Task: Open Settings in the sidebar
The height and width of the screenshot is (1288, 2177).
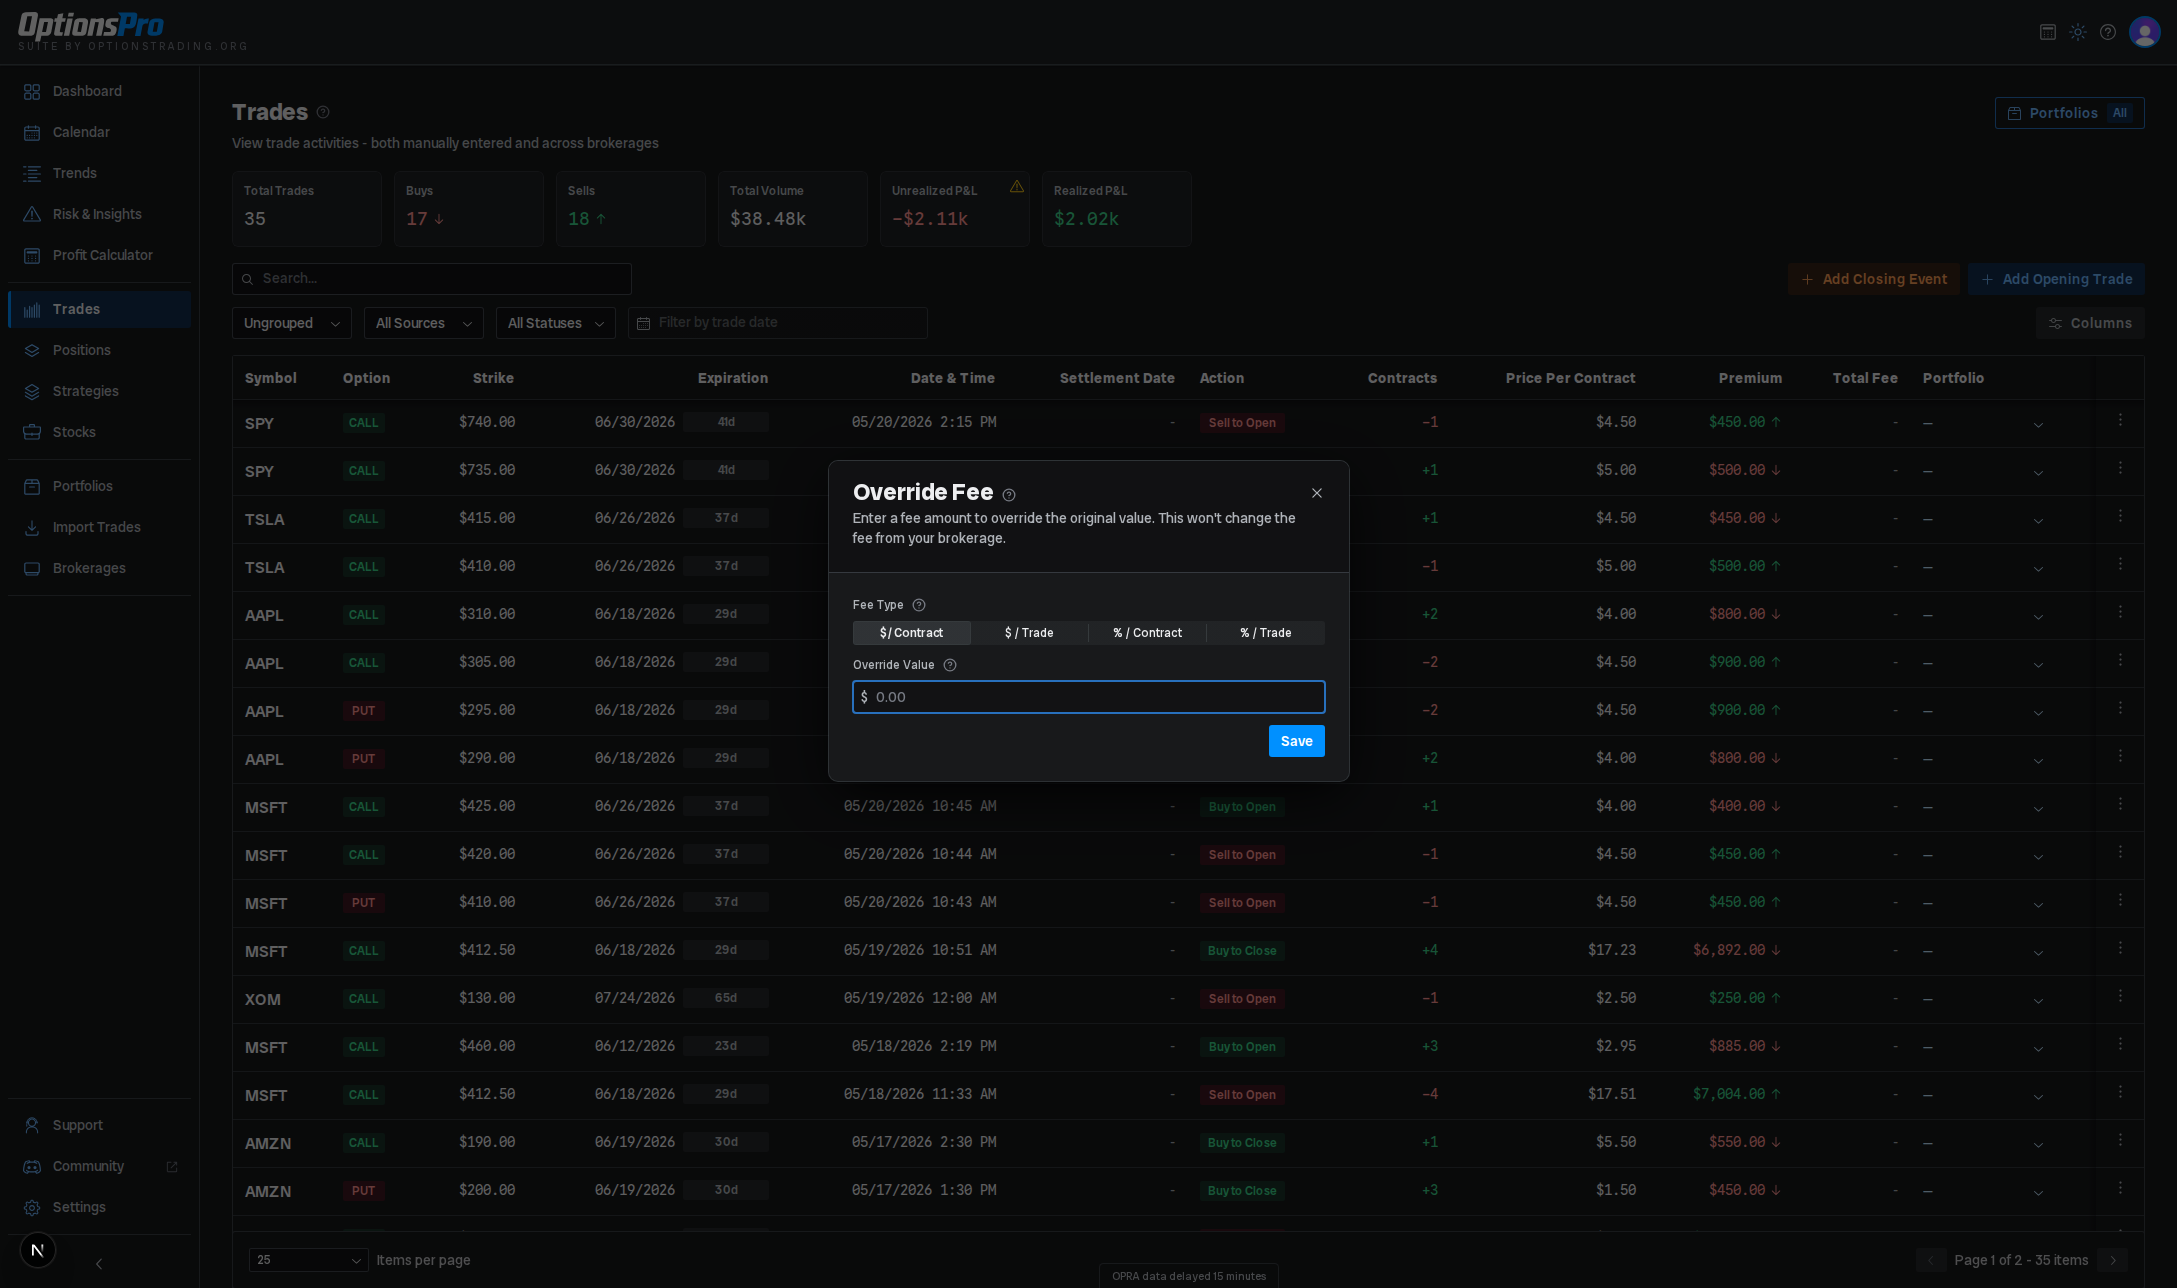Action: [x=99, y=1207]
